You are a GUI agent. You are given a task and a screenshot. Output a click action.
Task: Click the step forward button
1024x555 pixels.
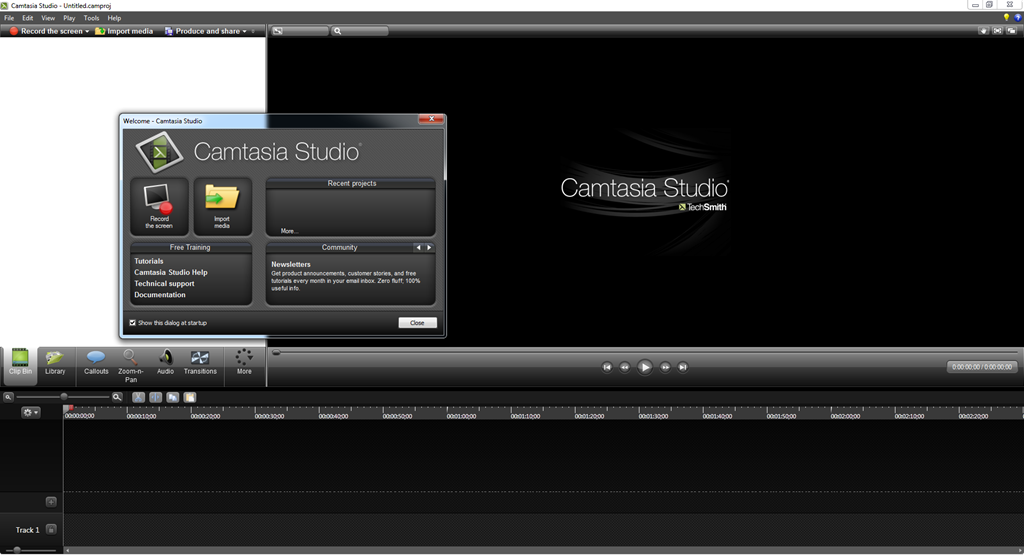point(665,367)
